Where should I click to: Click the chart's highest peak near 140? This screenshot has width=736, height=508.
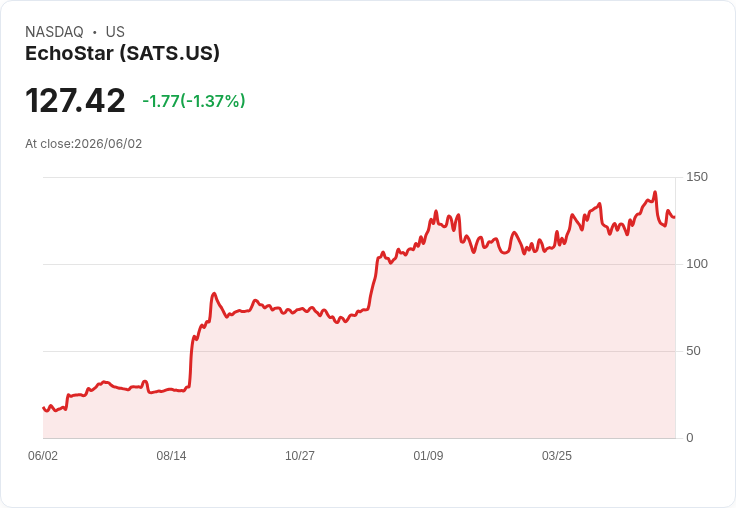click(655, 192)
